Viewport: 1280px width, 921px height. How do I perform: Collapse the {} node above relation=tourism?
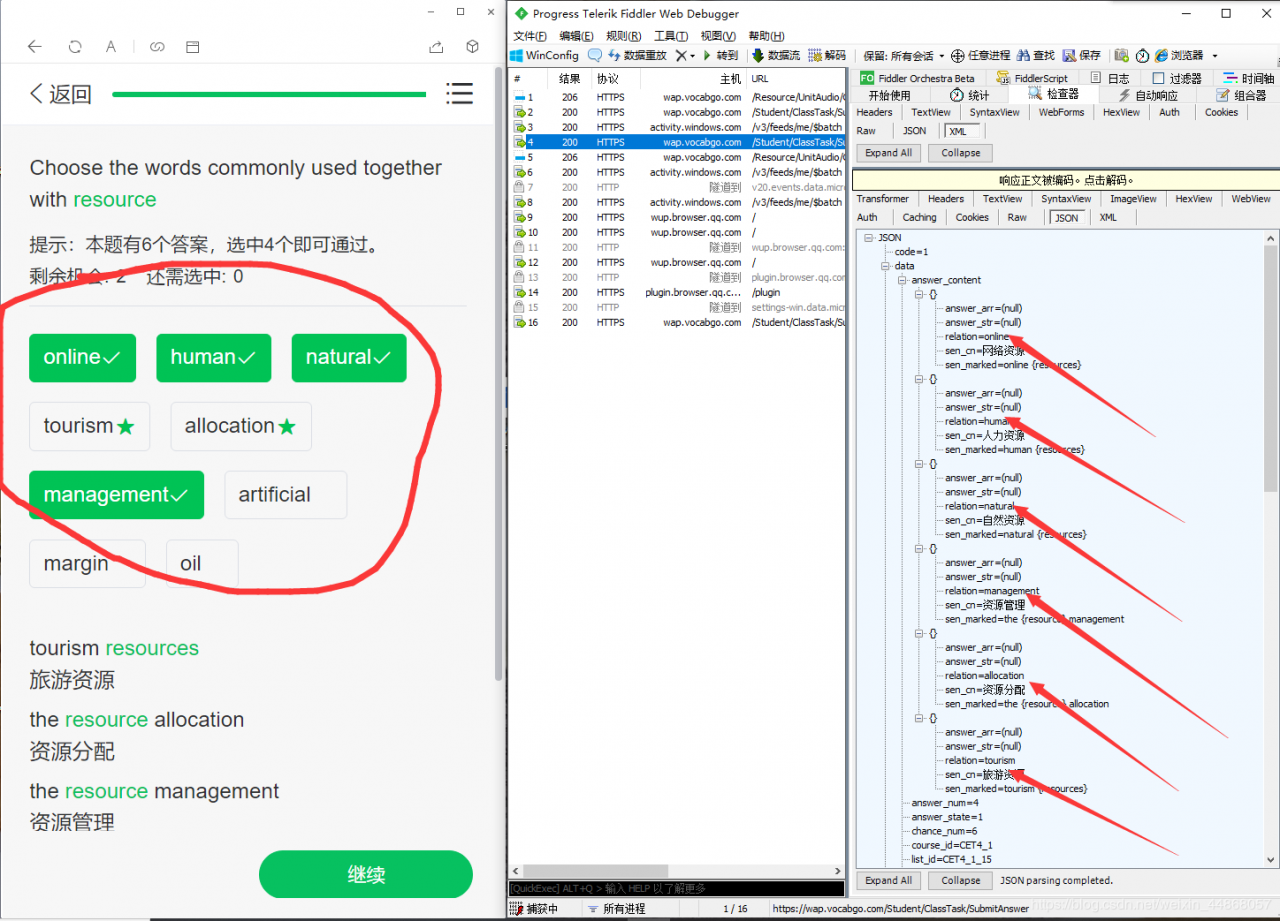[x=919, y=718]
